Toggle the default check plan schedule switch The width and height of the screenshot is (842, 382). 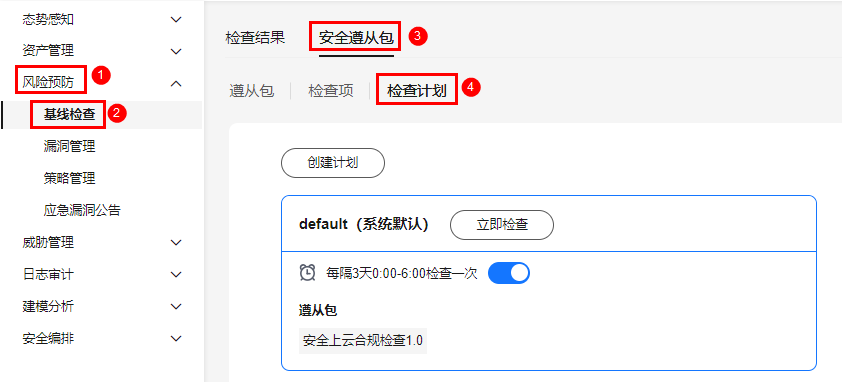pos(509,273)
